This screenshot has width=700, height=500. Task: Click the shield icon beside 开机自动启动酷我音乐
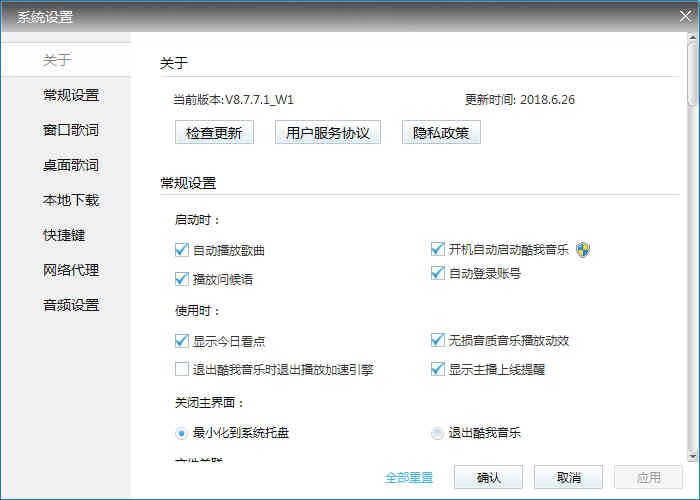(x=583, y=250)
